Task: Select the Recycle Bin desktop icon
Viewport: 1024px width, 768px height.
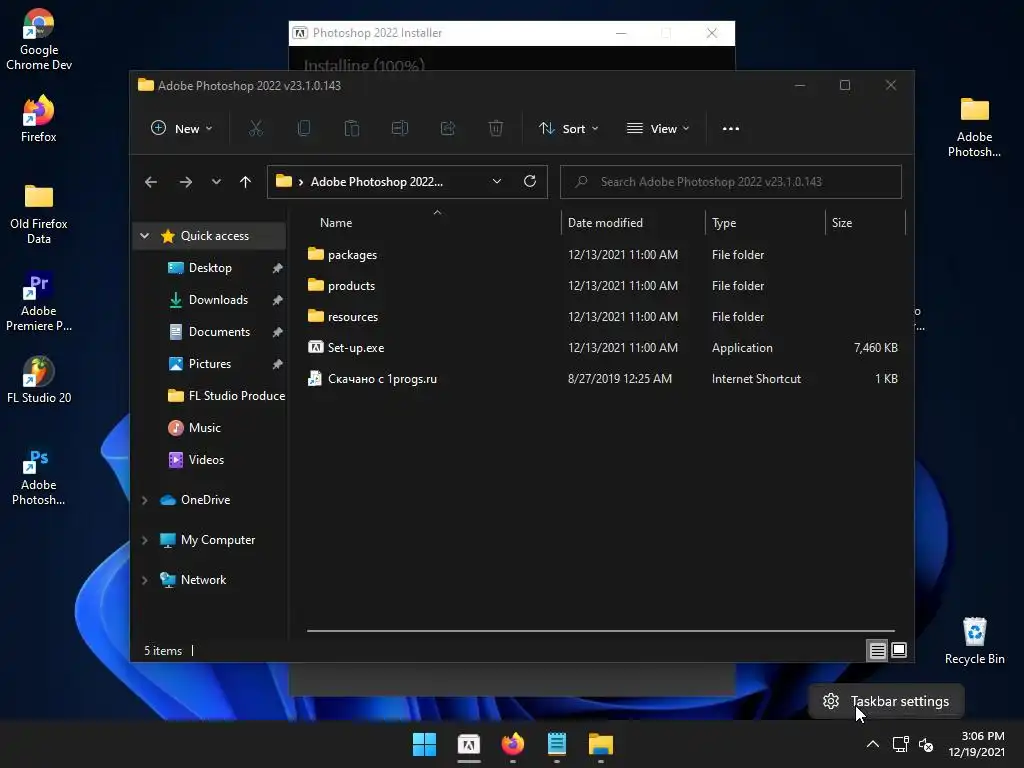Action: tap(974, 641)
